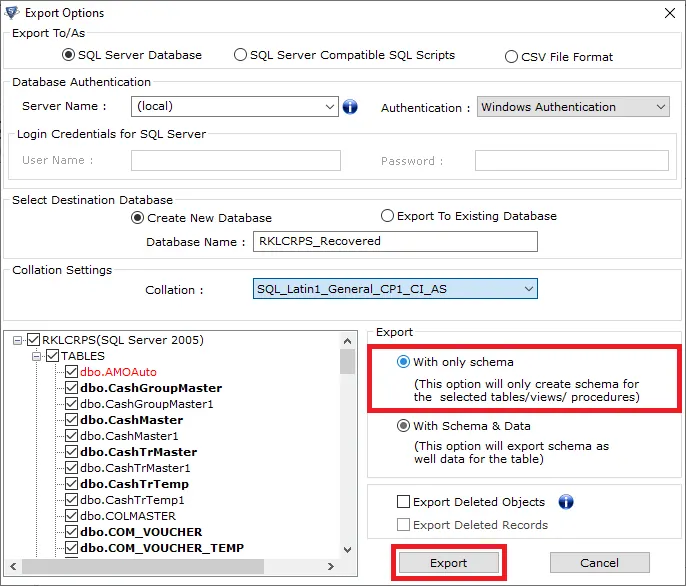Viewport: 686px width, 586px height.
Task: Enable Export Deleted Objects checkbox
Action: pos(404,502)
